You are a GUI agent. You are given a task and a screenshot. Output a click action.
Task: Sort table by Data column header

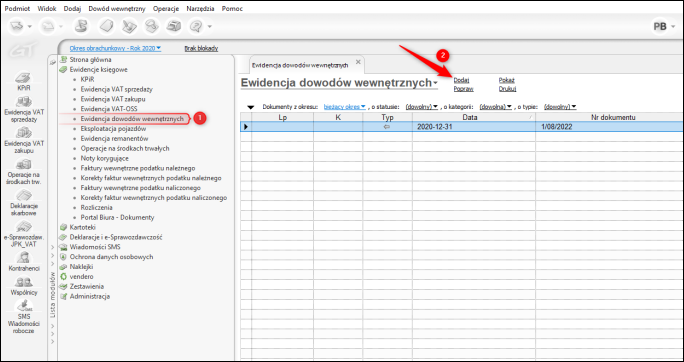(474, 117)
